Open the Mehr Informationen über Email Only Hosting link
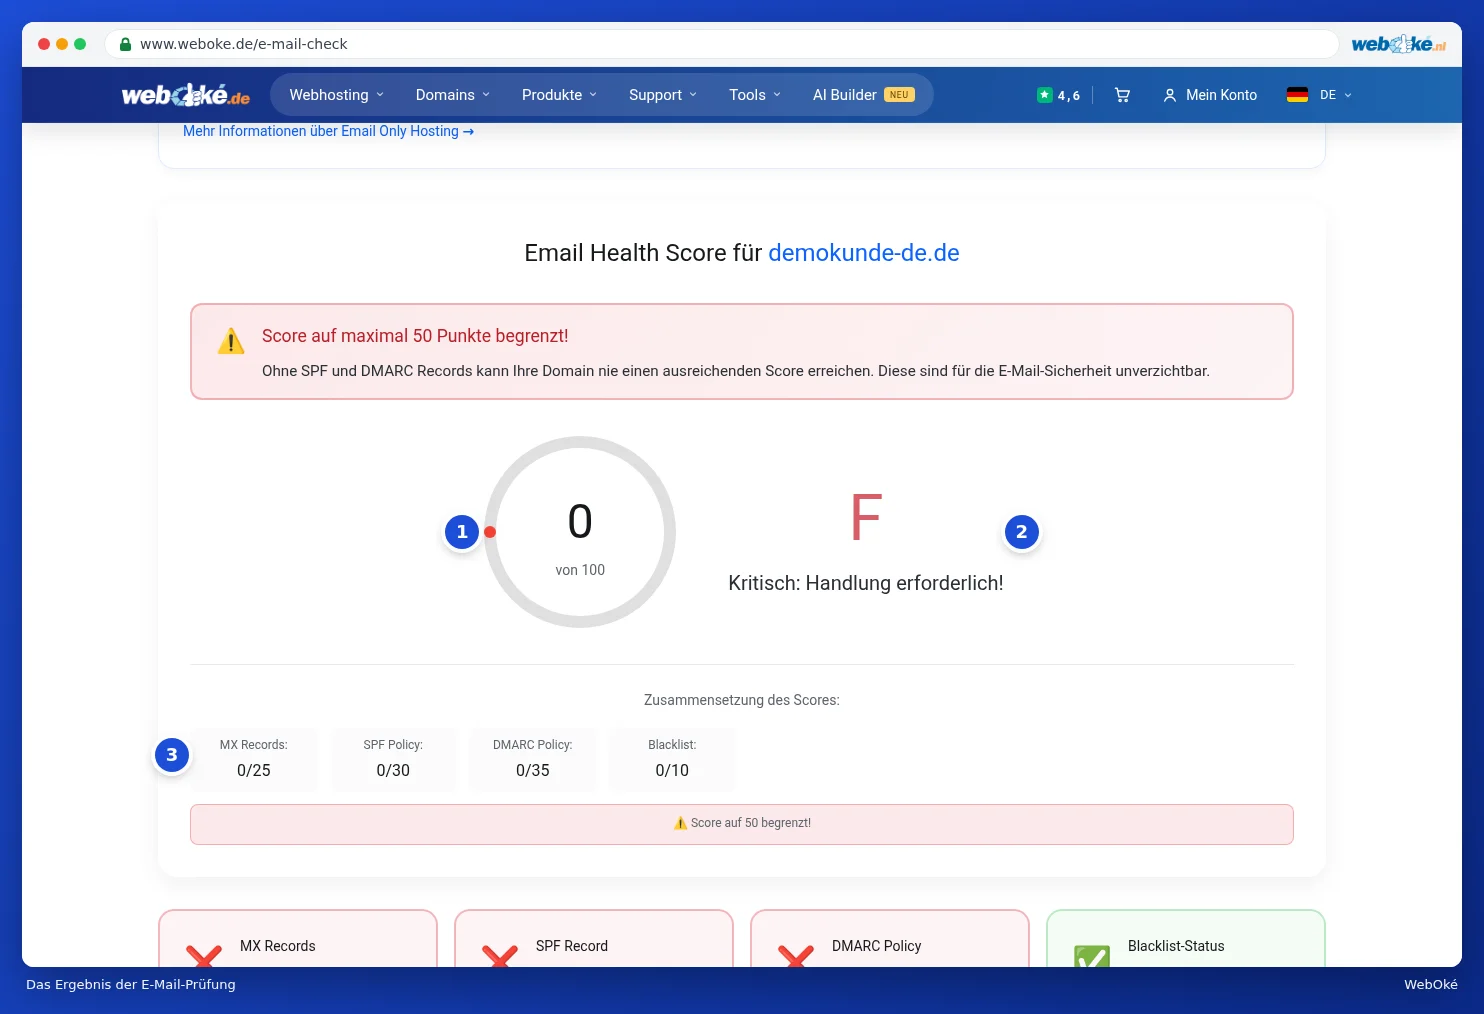1484x1014 pixels. [328, 131]
